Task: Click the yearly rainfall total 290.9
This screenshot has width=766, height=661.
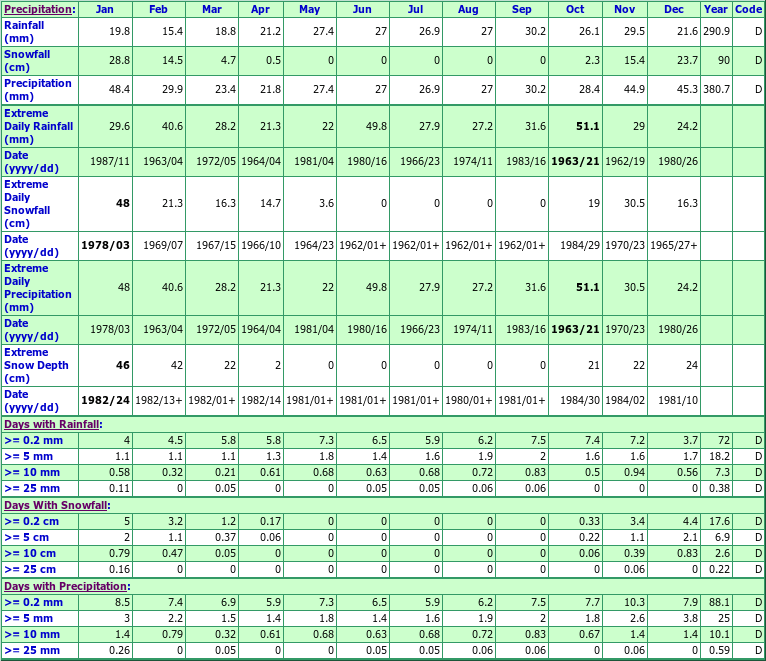Action: tap(716, 31)
